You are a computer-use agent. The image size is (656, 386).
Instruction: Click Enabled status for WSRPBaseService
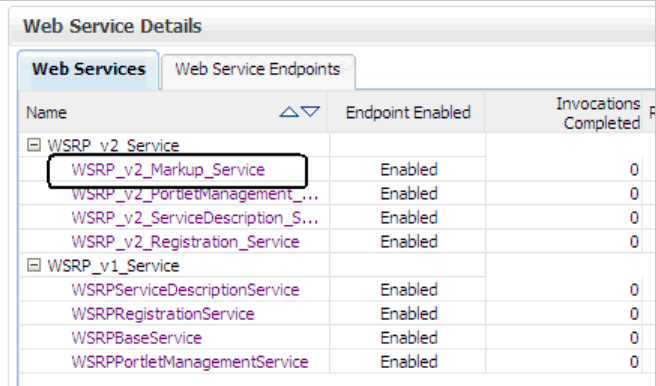409,338
